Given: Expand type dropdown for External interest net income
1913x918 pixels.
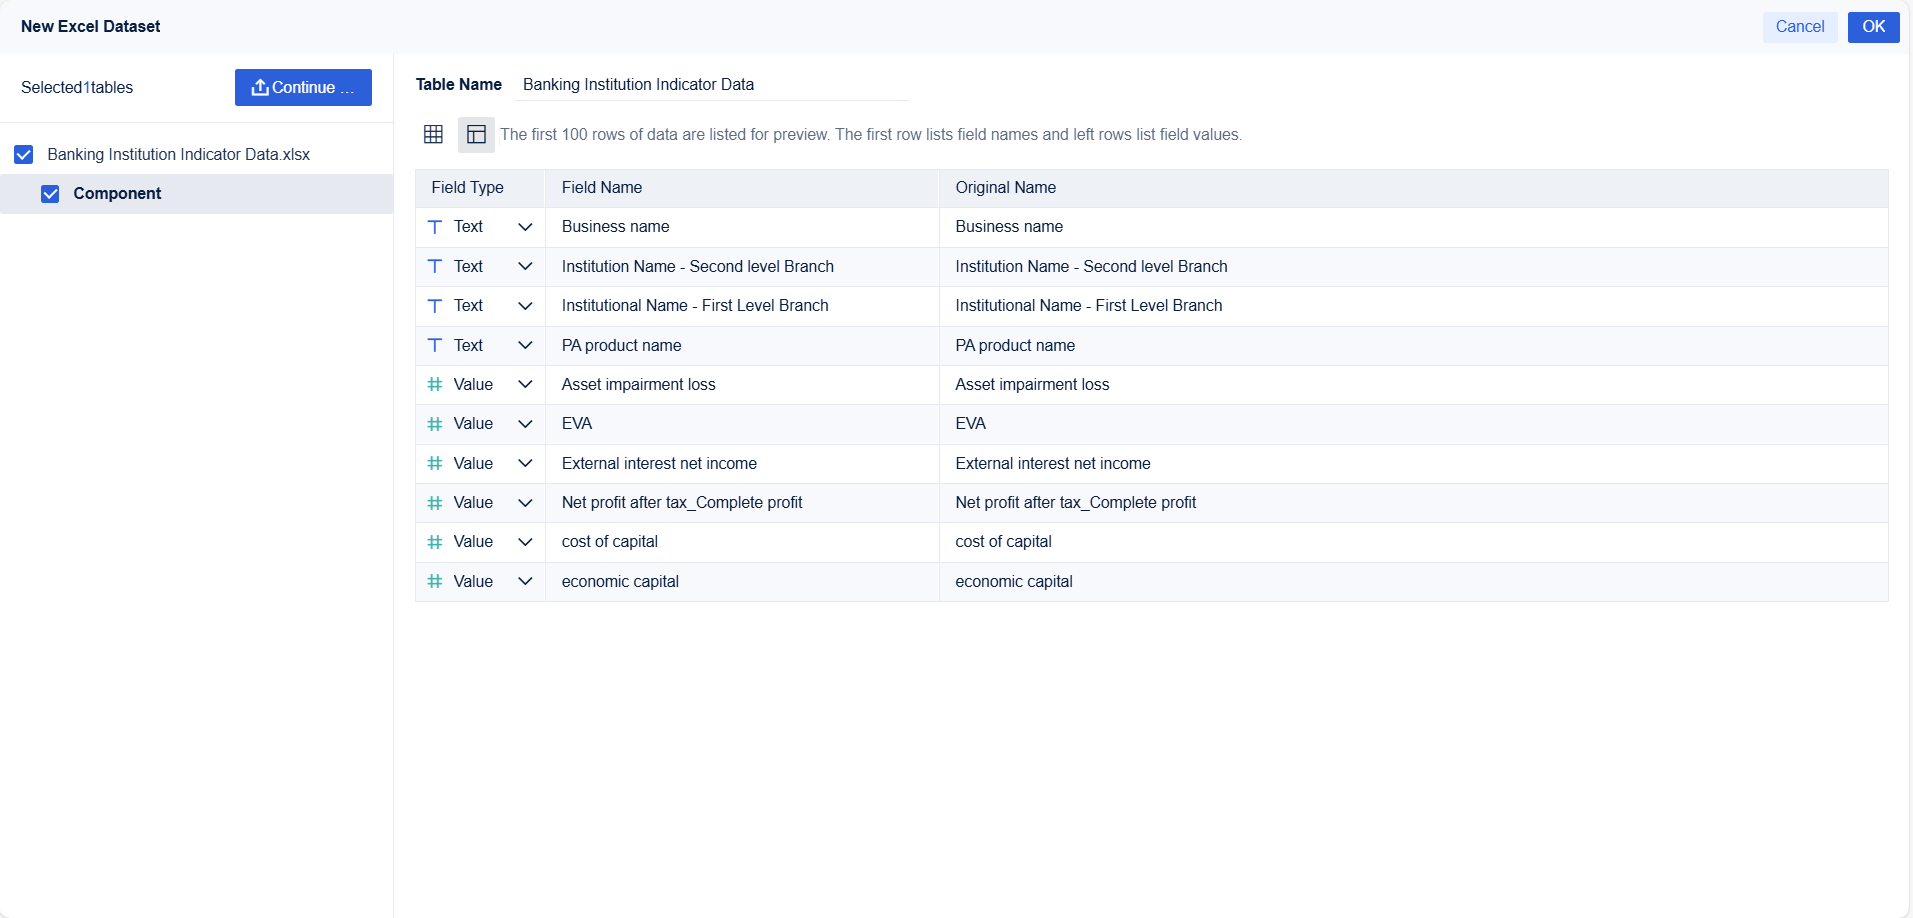Looking at the screenshot, I should point(525,463).
